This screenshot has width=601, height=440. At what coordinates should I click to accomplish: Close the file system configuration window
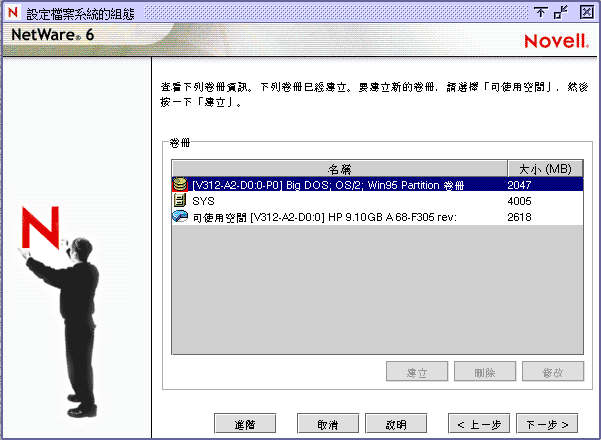pos(586,13)
